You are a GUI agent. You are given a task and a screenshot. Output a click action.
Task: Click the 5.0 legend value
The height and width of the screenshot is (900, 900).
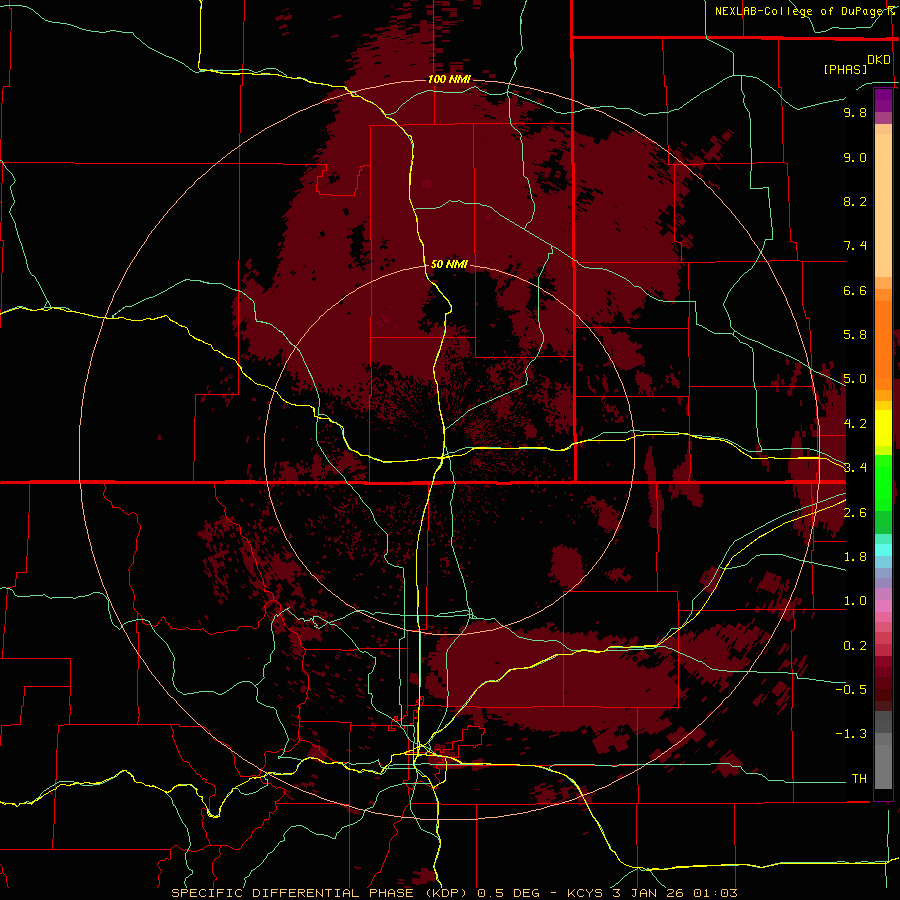pos(855,379)
